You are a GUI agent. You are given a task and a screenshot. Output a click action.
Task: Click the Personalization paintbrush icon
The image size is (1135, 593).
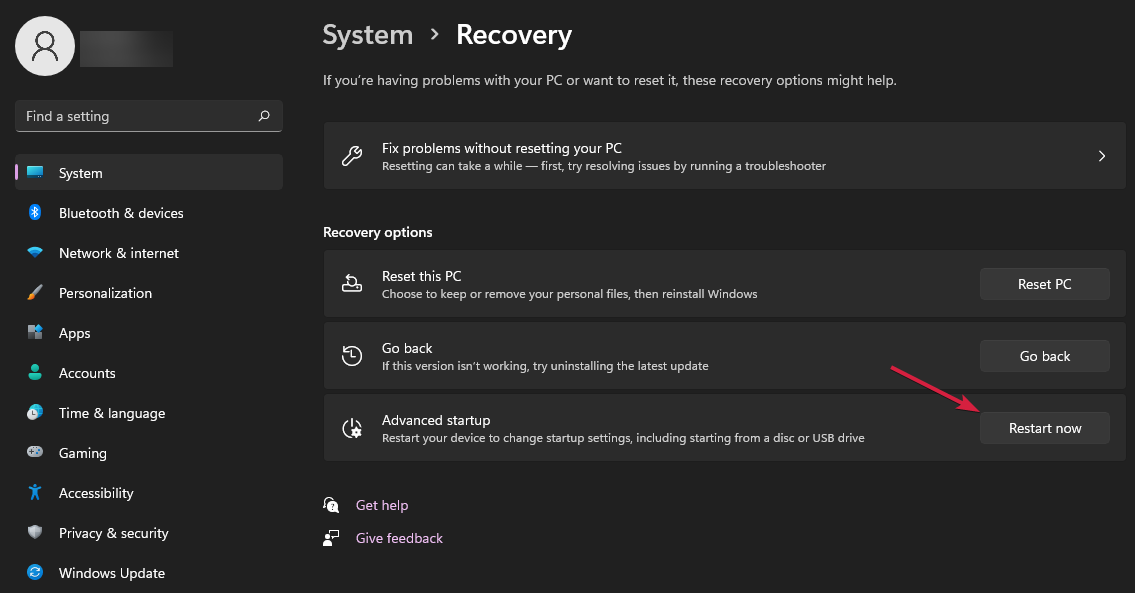[x=33, y=293]
